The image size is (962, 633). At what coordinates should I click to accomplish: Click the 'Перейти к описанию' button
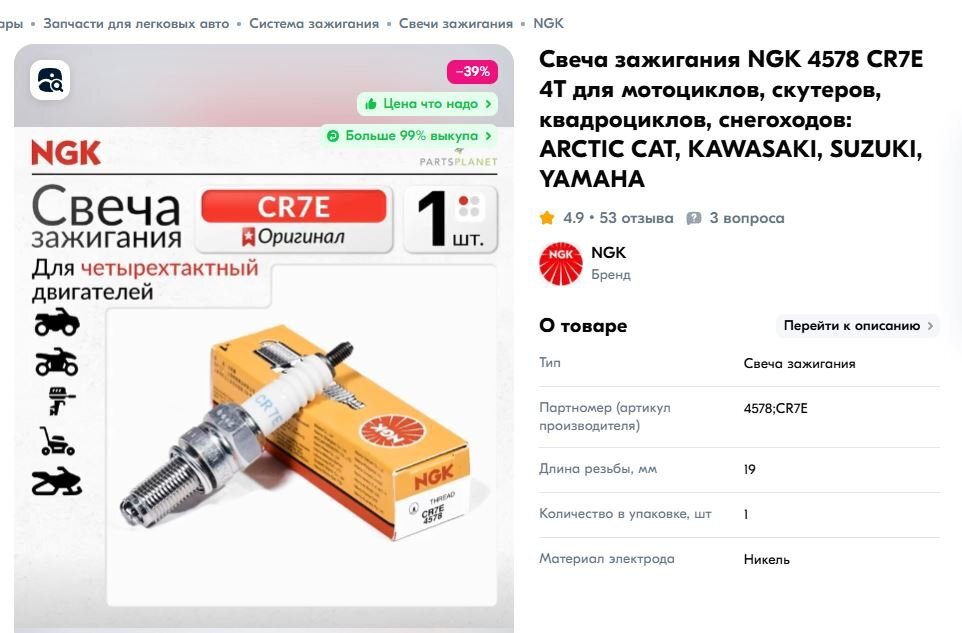[858, 326]
